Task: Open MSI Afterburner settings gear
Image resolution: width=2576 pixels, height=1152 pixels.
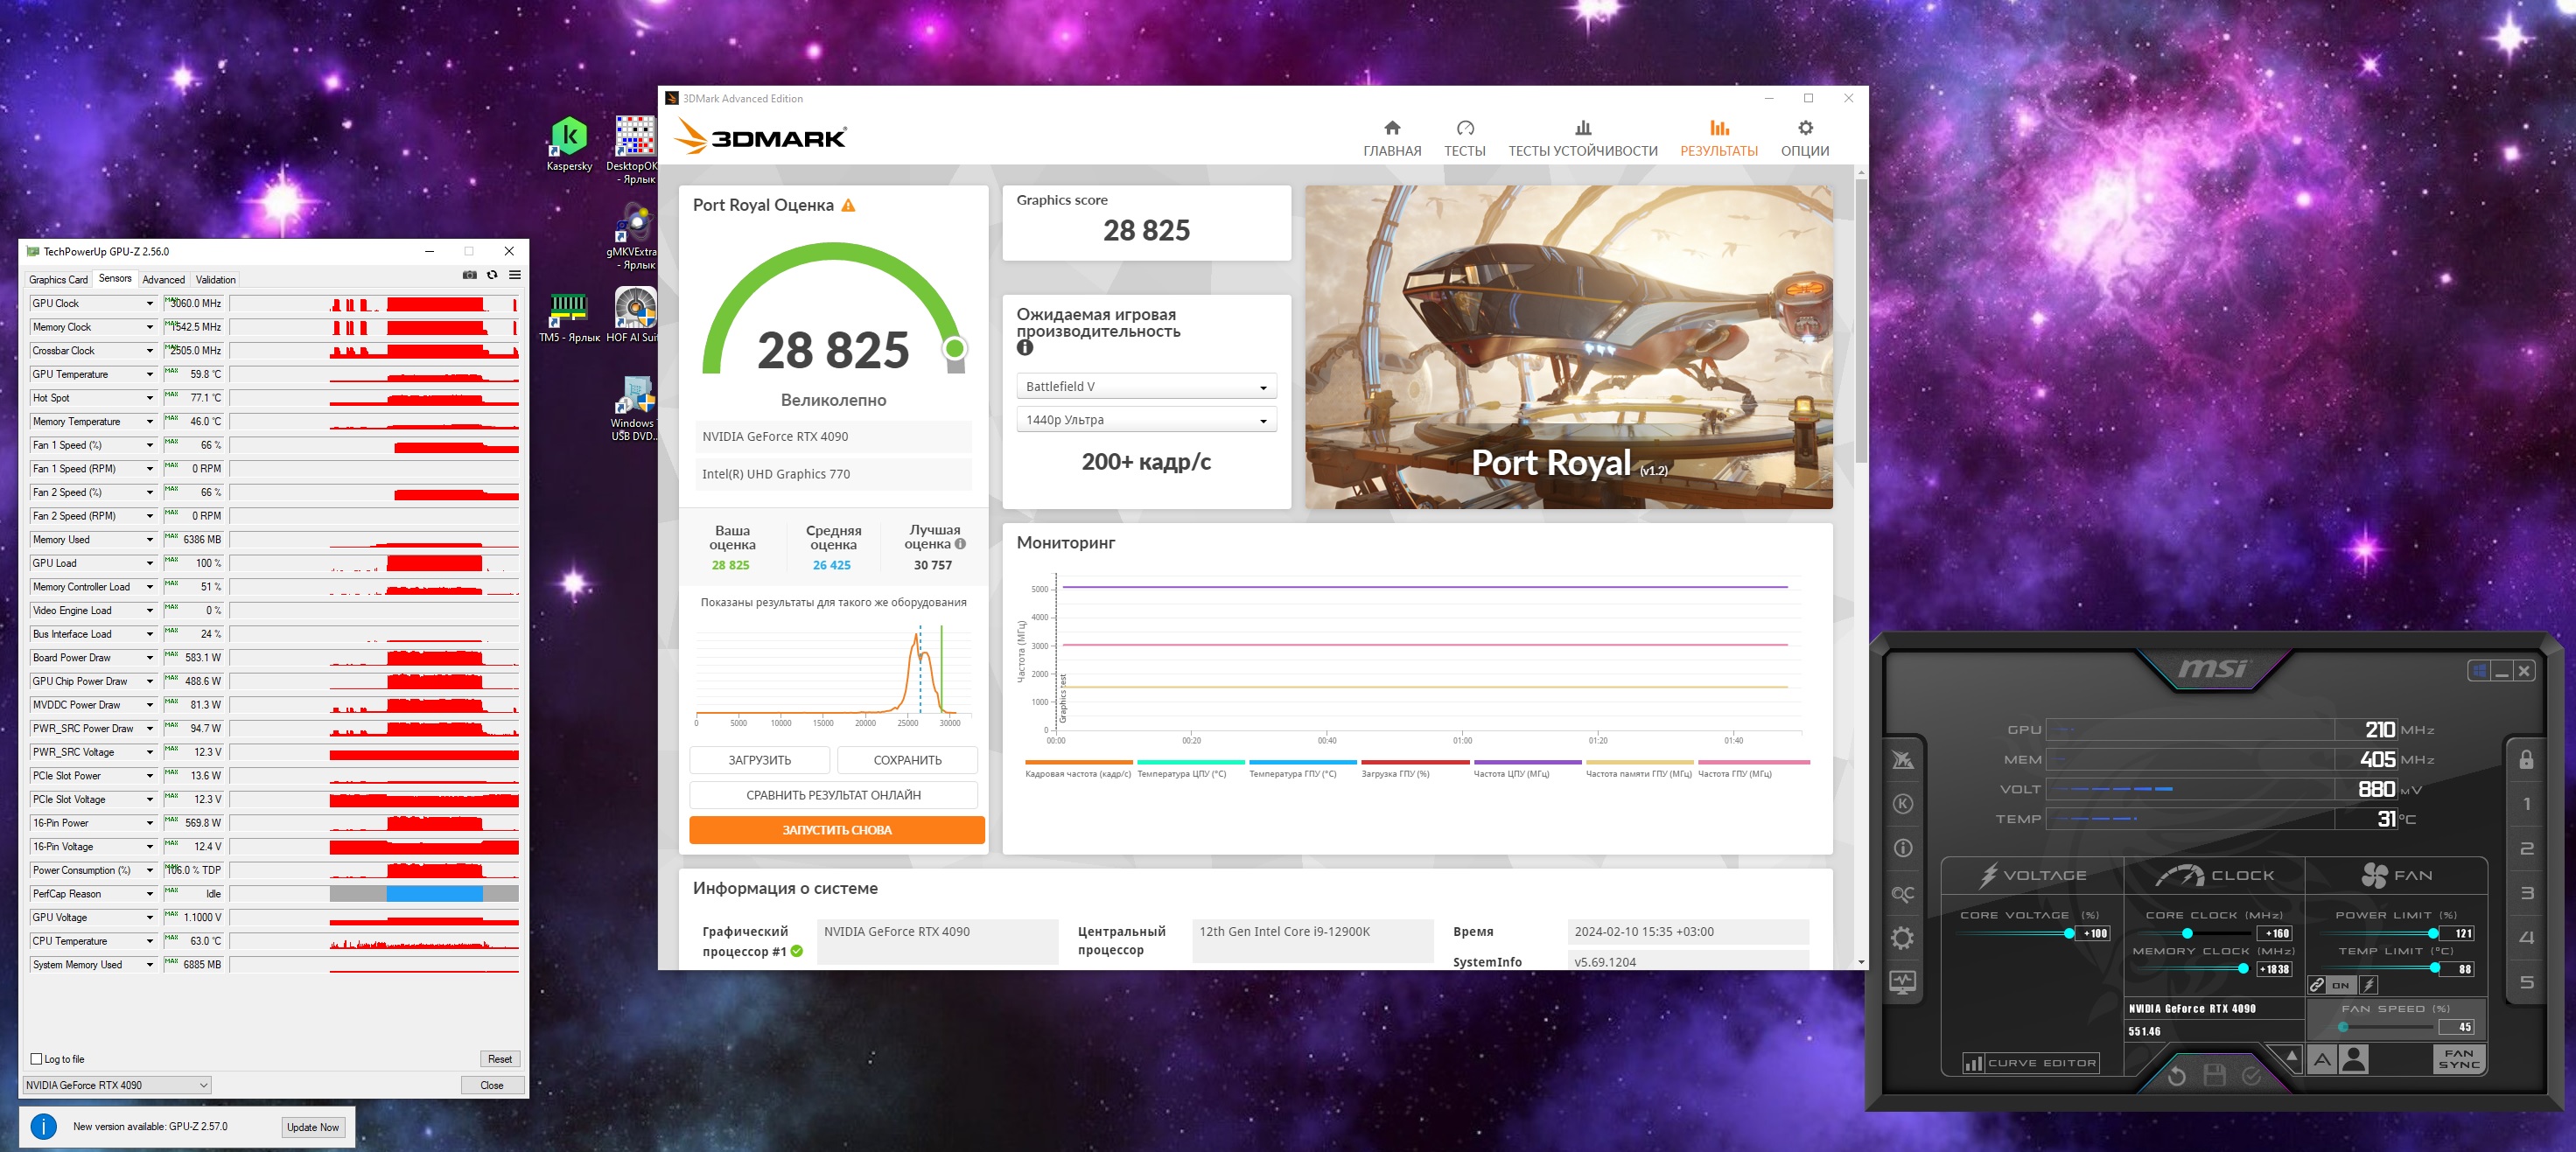Action: pos(1902,938)
